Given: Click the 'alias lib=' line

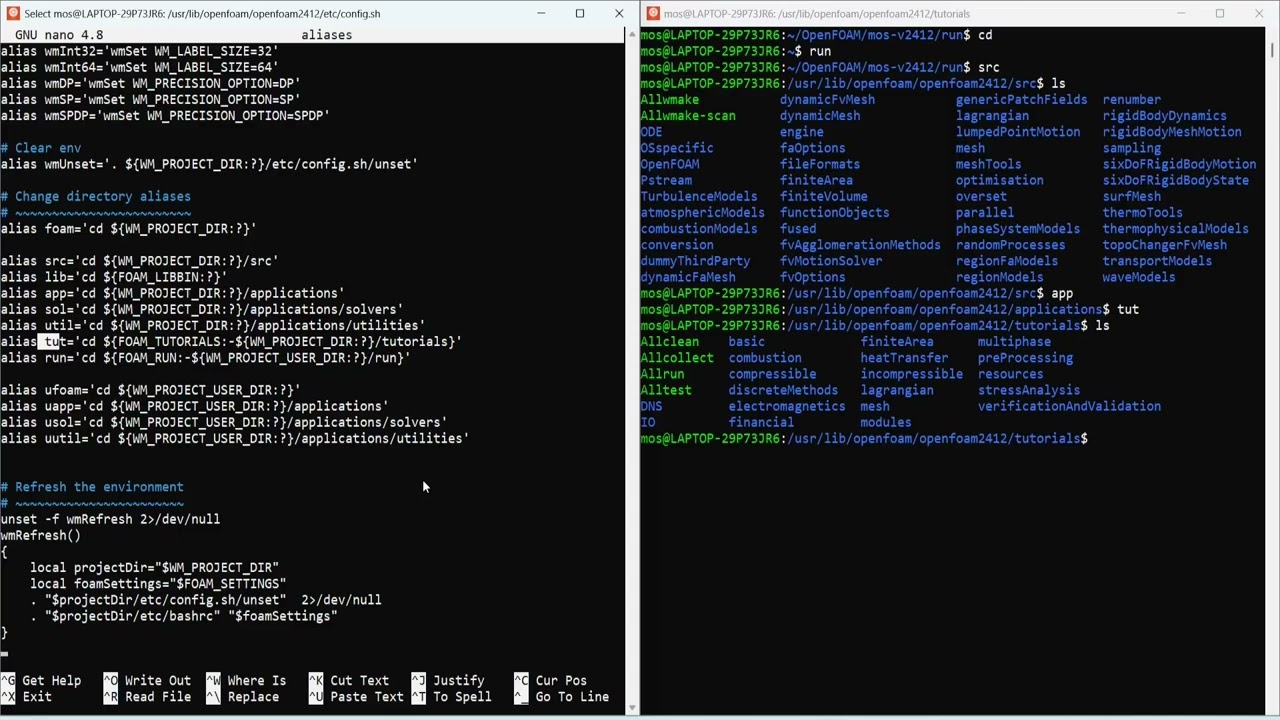Looking at the screenshot, I should point(114,276).
